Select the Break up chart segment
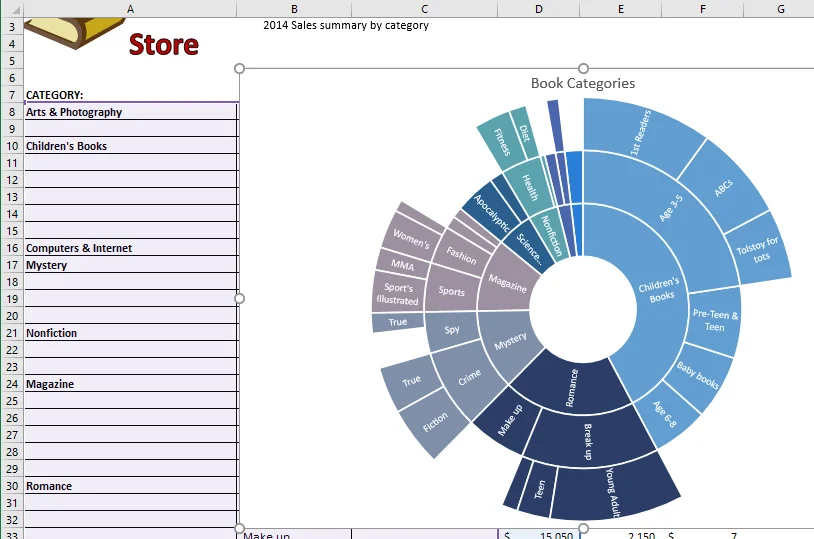The height and width of the screenshot is (539, 814). [588, 440]
